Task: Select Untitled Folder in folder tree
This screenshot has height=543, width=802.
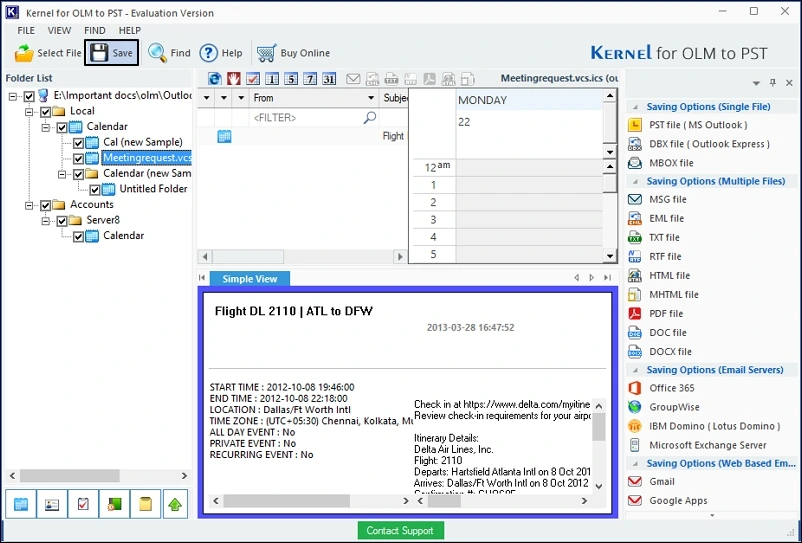Action: click(x=153, y=189)
